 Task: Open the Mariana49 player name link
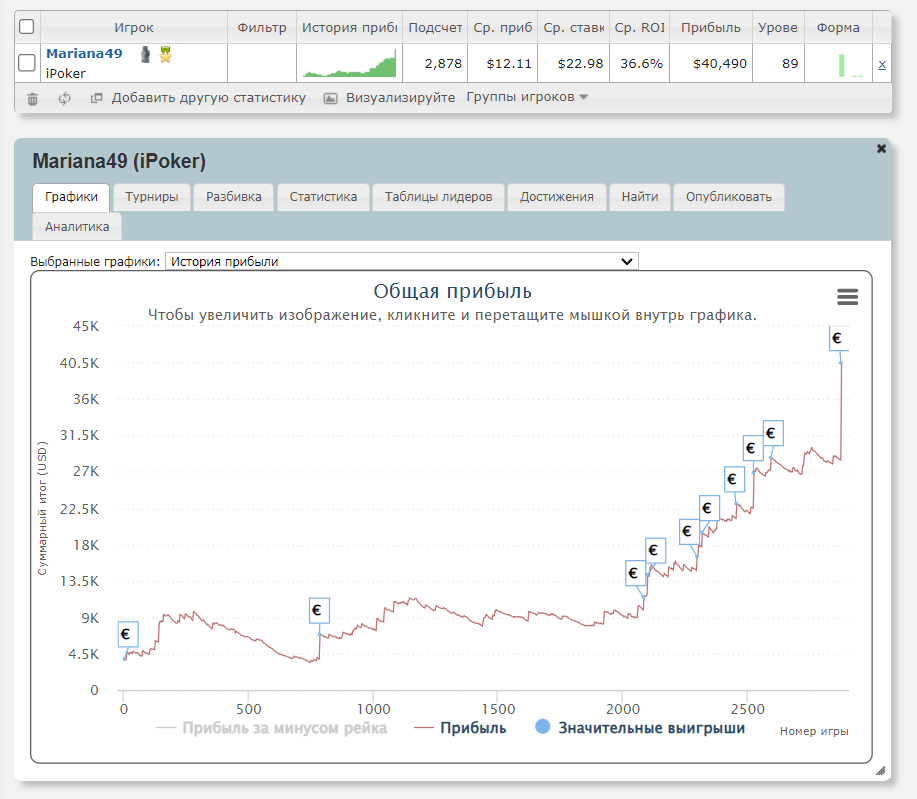pyautogui.click(x=84, y=53)
